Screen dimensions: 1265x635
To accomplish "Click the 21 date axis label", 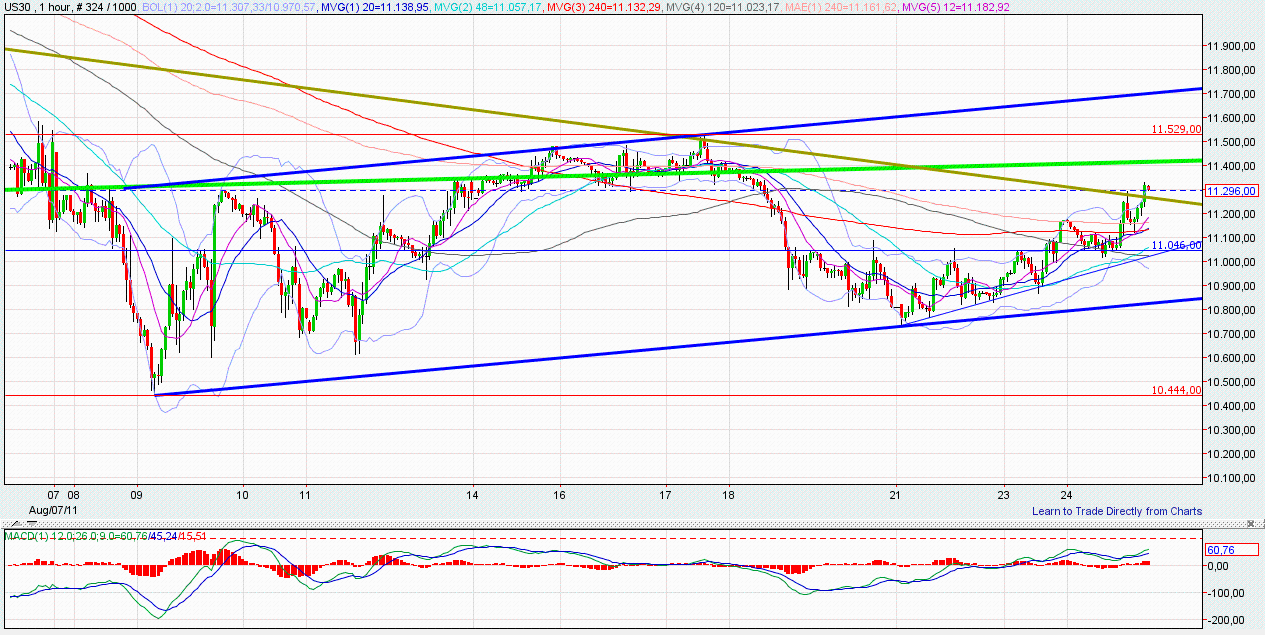I will (x=895, y=495).
